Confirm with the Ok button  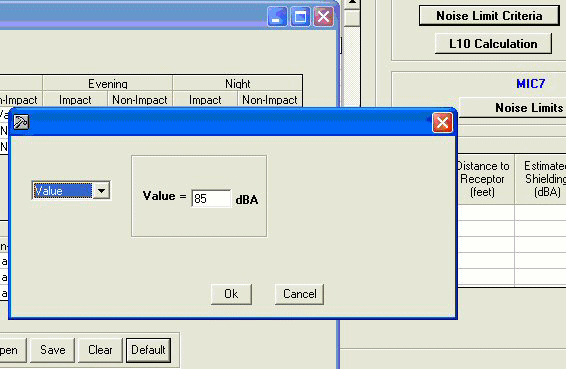click(x=231, y=294)
